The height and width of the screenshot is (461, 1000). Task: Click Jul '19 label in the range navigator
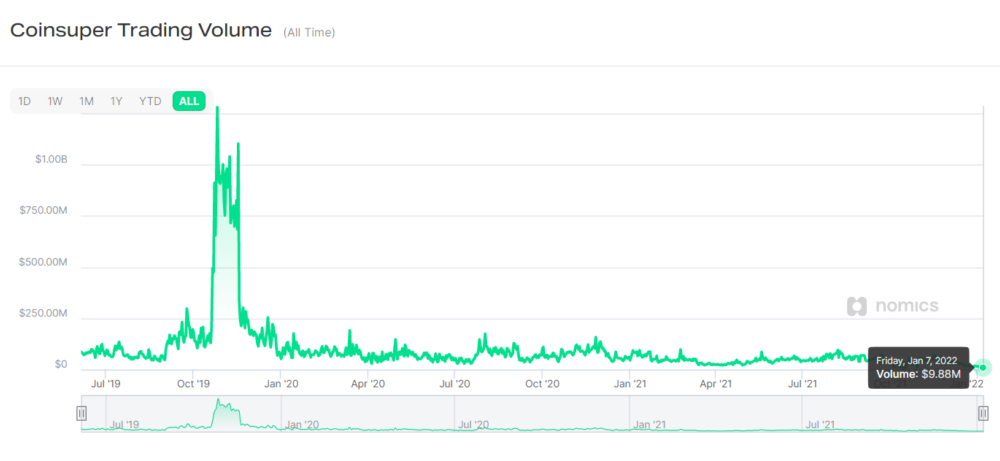point(126,424)
